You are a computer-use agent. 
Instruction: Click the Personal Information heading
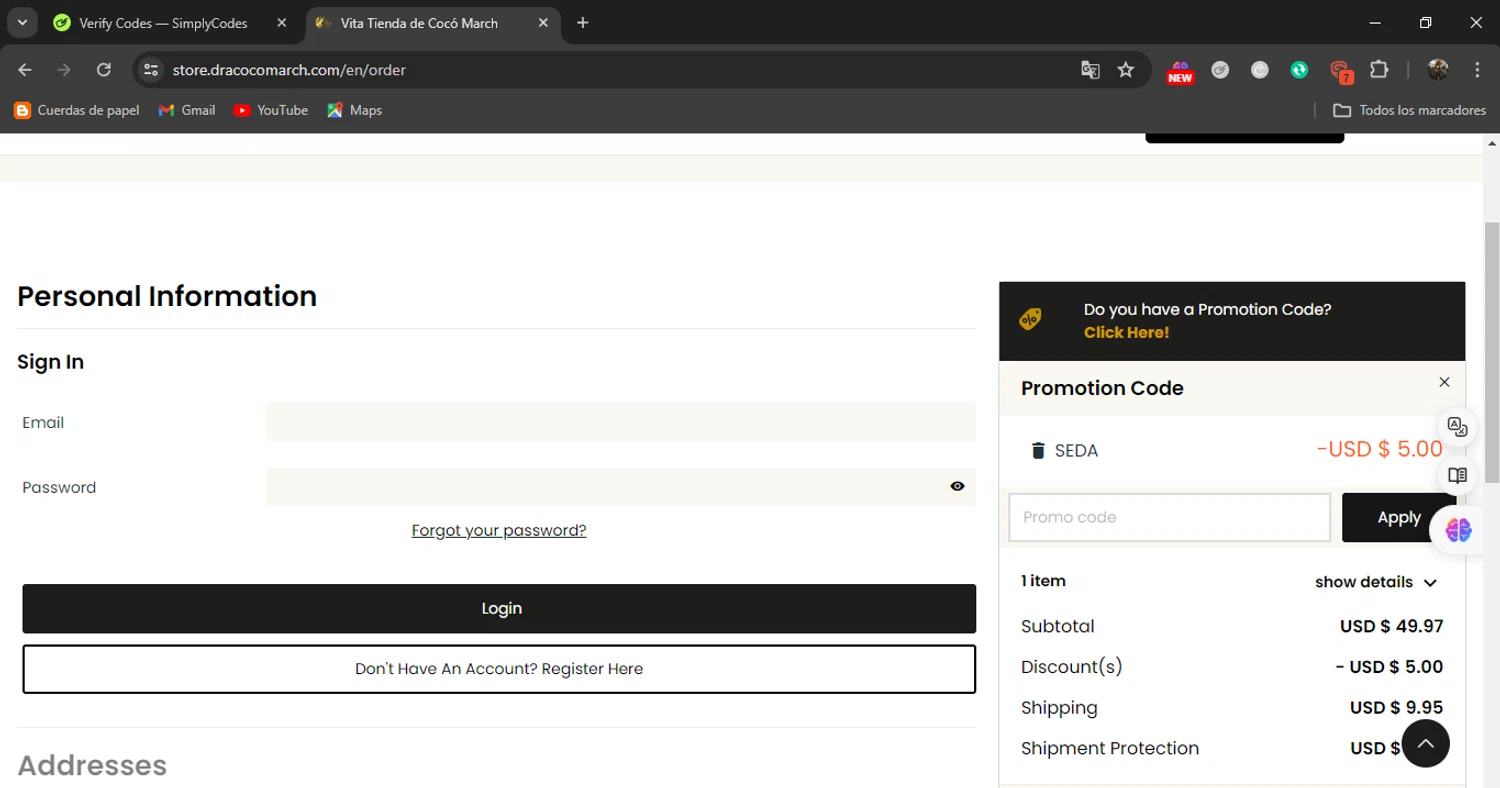(167, 296)
